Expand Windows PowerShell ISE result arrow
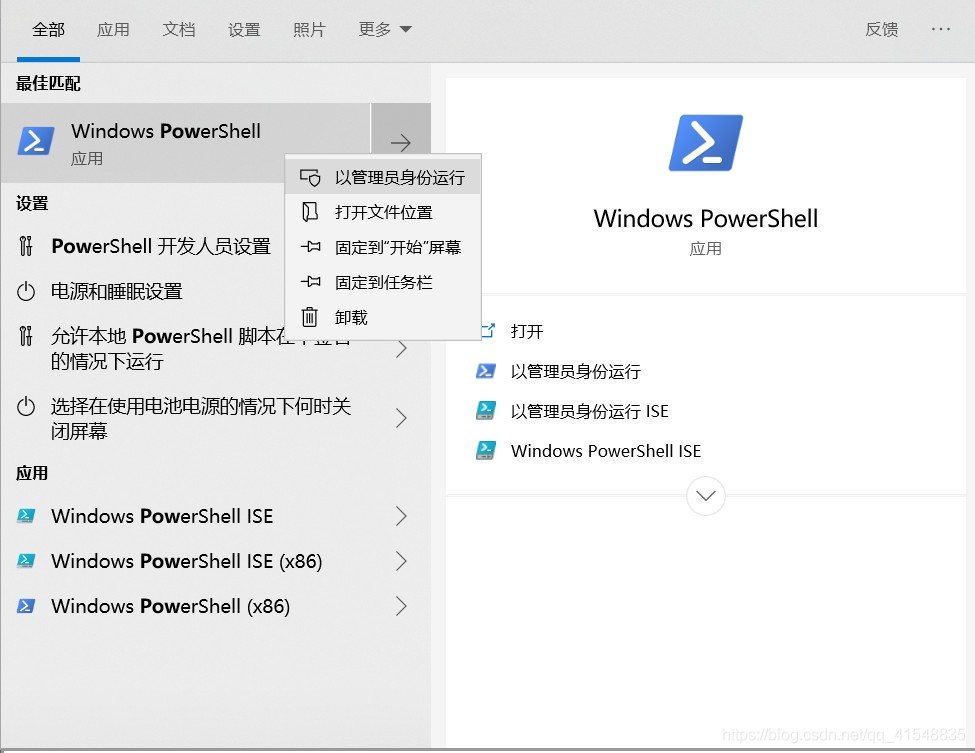975x753 pixels. [x=401, y=516]
